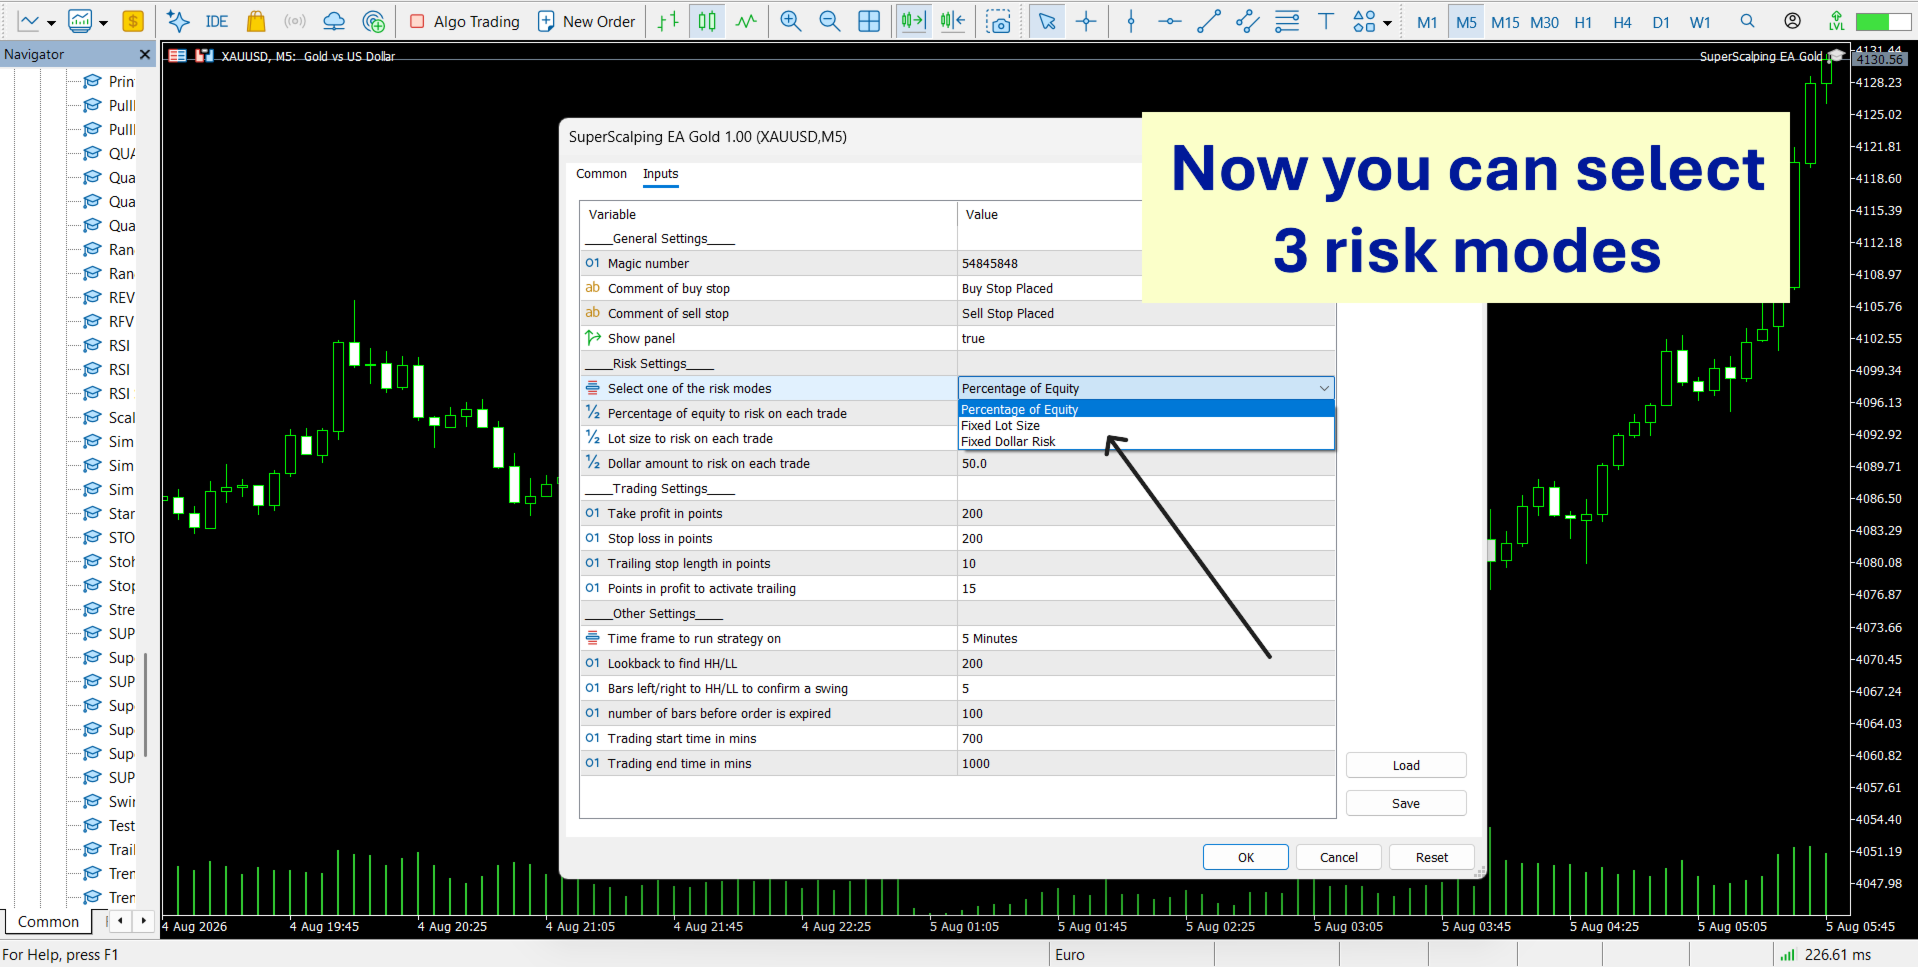Confirm settings with OK button
The height and width of the screenshot is (967, 1918).
click(x=1246, y=857)
